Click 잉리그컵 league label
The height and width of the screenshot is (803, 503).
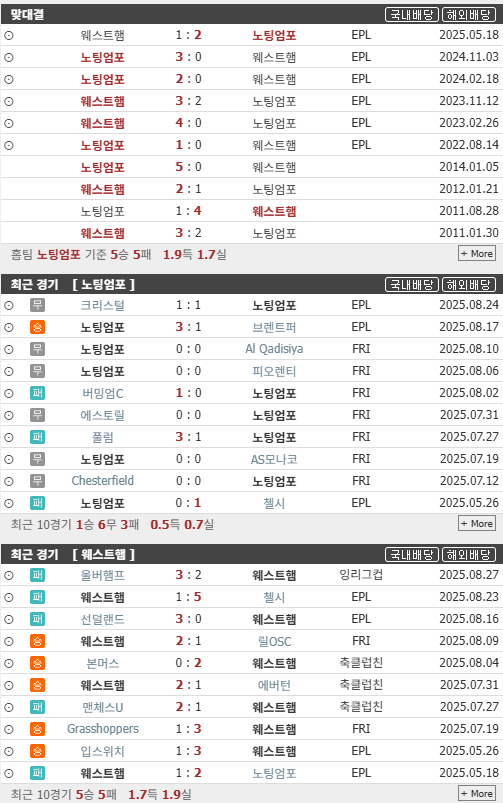pyautogui.click(x=361, y=575)
